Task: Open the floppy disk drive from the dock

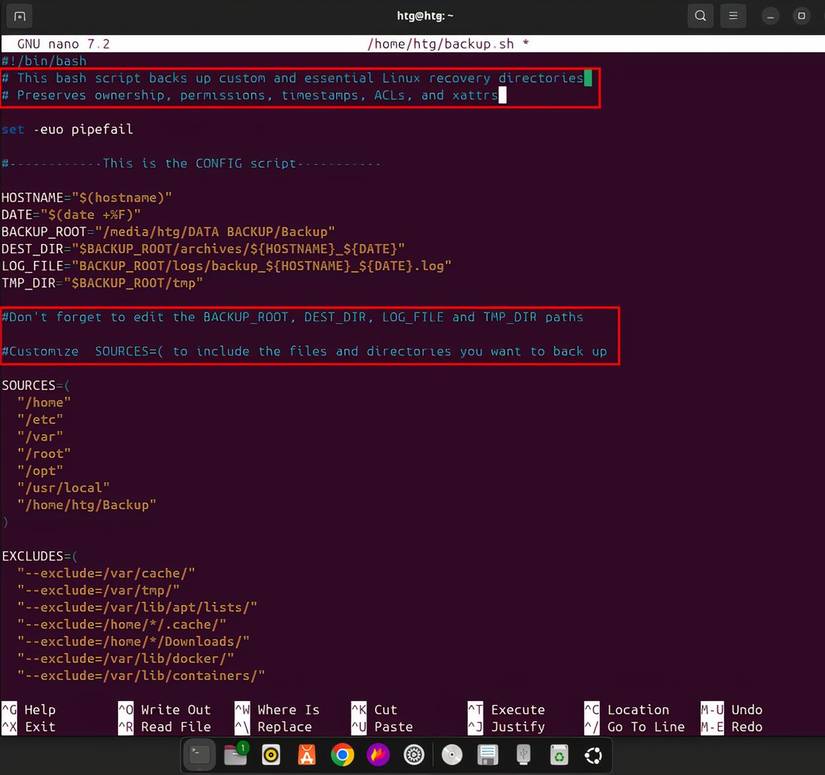Action: coord(488,755)
